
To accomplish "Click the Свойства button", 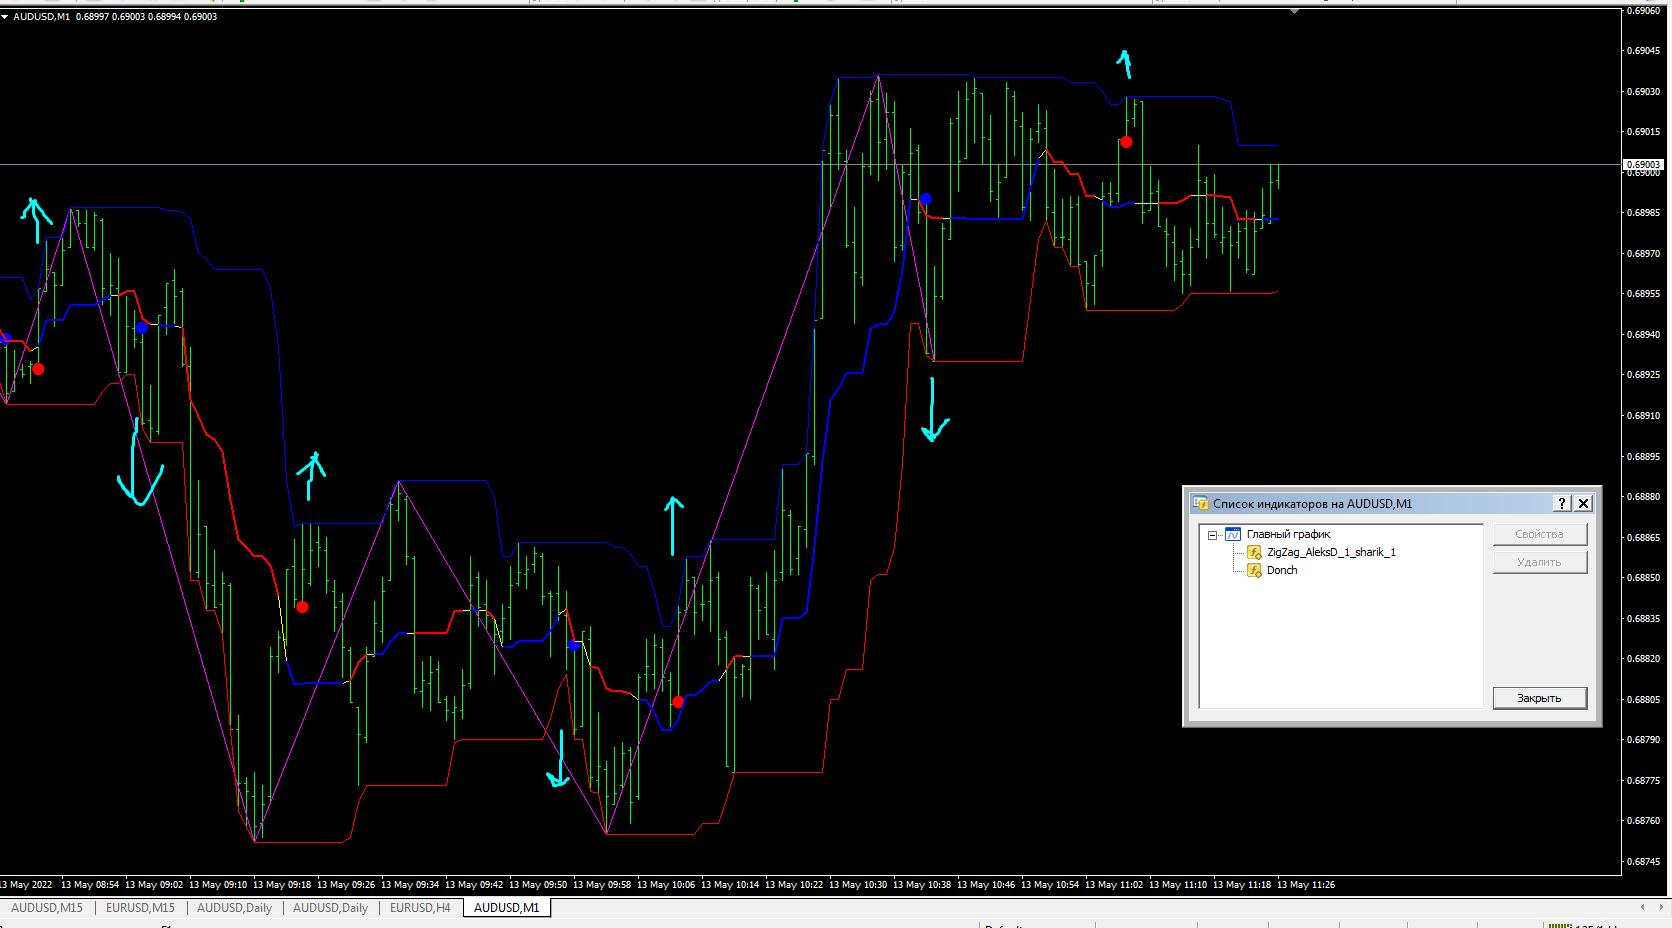I will pos(1539,534).
